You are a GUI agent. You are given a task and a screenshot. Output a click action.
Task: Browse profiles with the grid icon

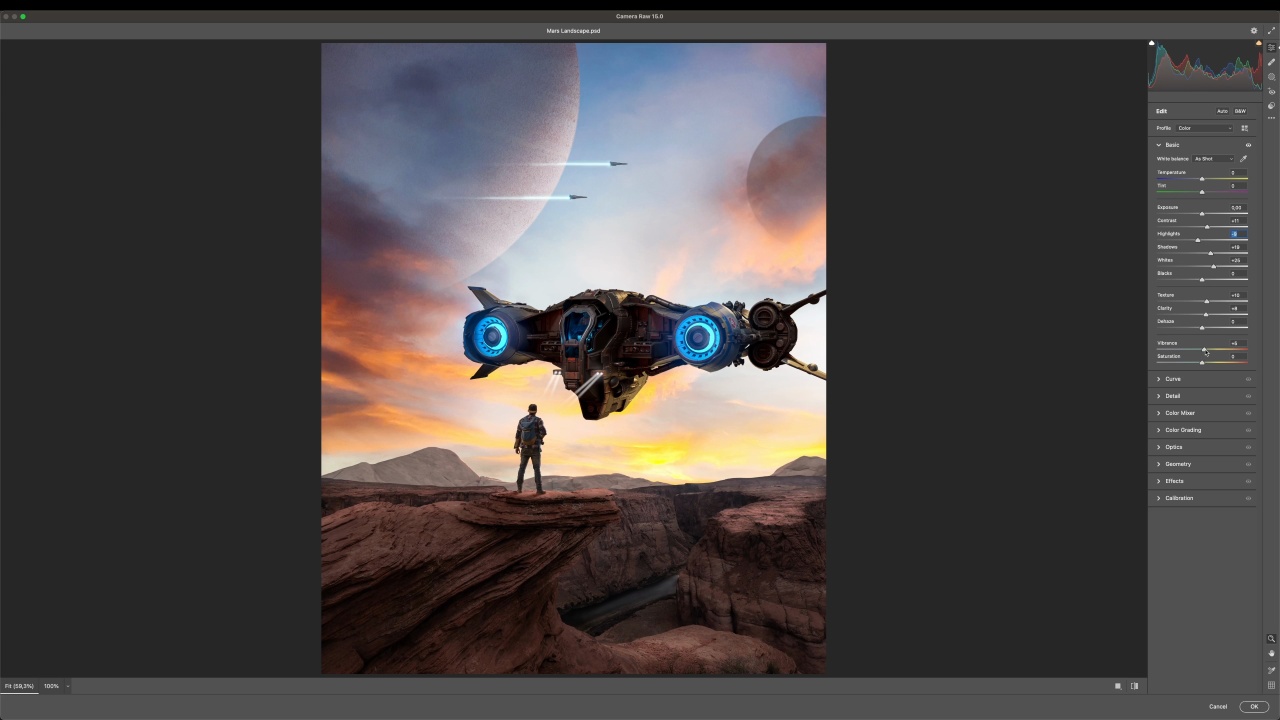[x=1244, y=128]
